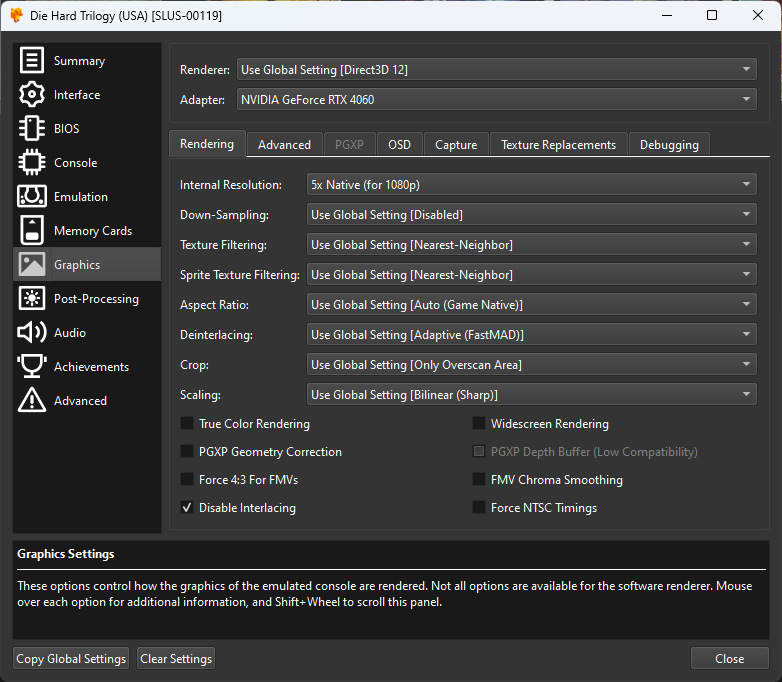The height and width of the screenshot is (682, 782).
Task: Click the Die Hard Trilogy window title
Action: click(126, 15)
